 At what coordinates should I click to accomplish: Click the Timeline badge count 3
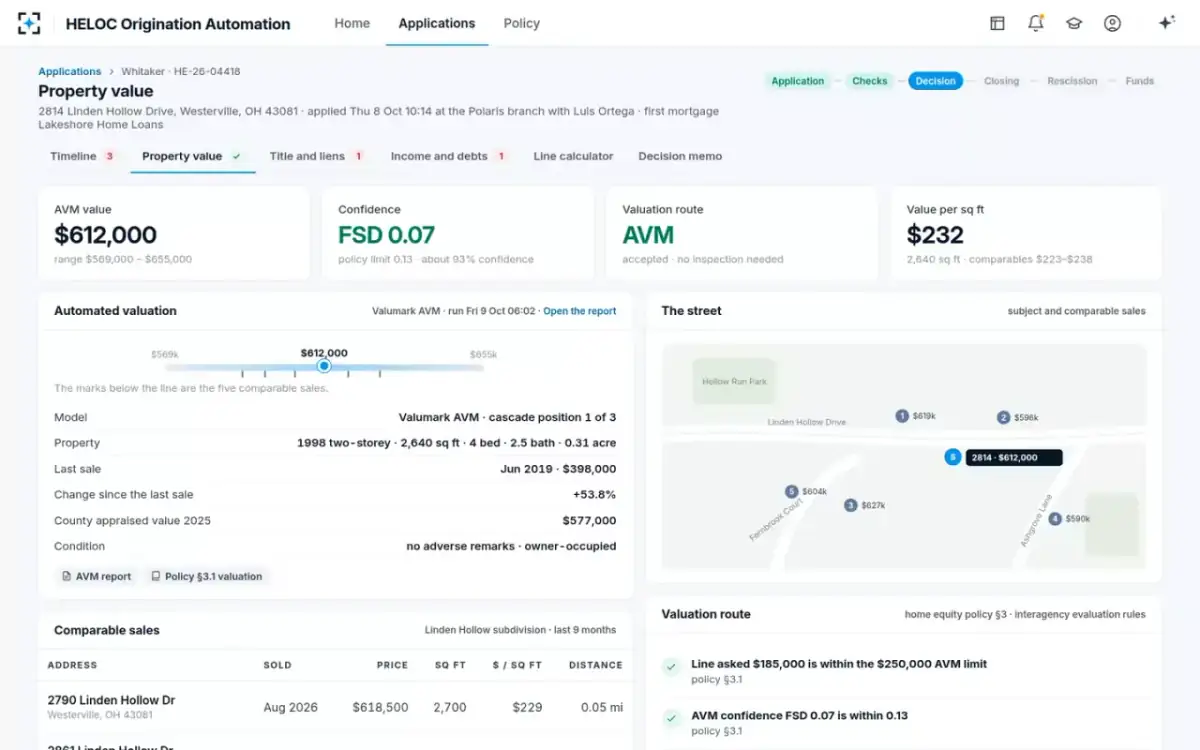pyautogui.click(x=109, y=156)
